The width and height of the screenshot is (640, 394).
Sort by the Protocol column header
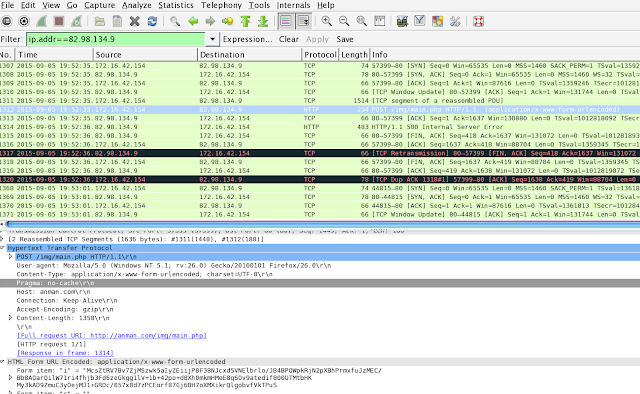point(320,55)
